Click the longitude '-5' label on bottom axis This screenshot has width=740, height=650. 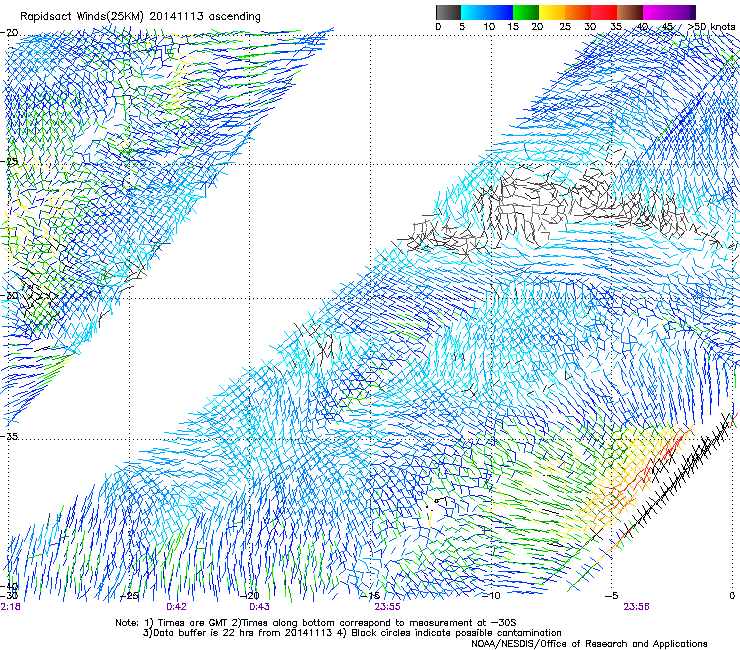pos(611,596)
